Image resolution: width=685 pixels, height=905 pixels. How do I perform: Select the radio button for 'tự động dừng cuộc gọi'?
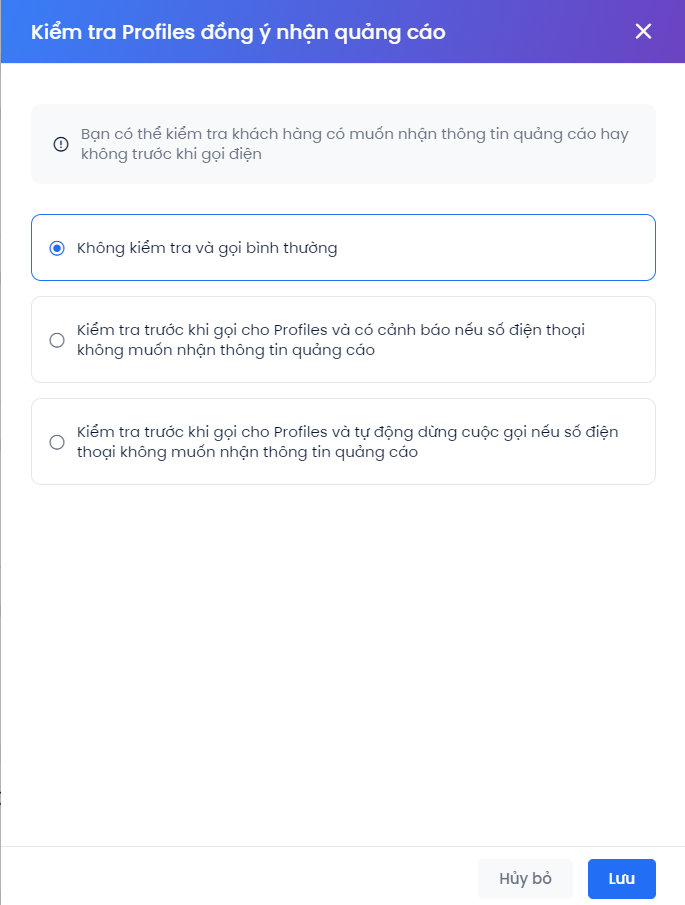point(57,442)
